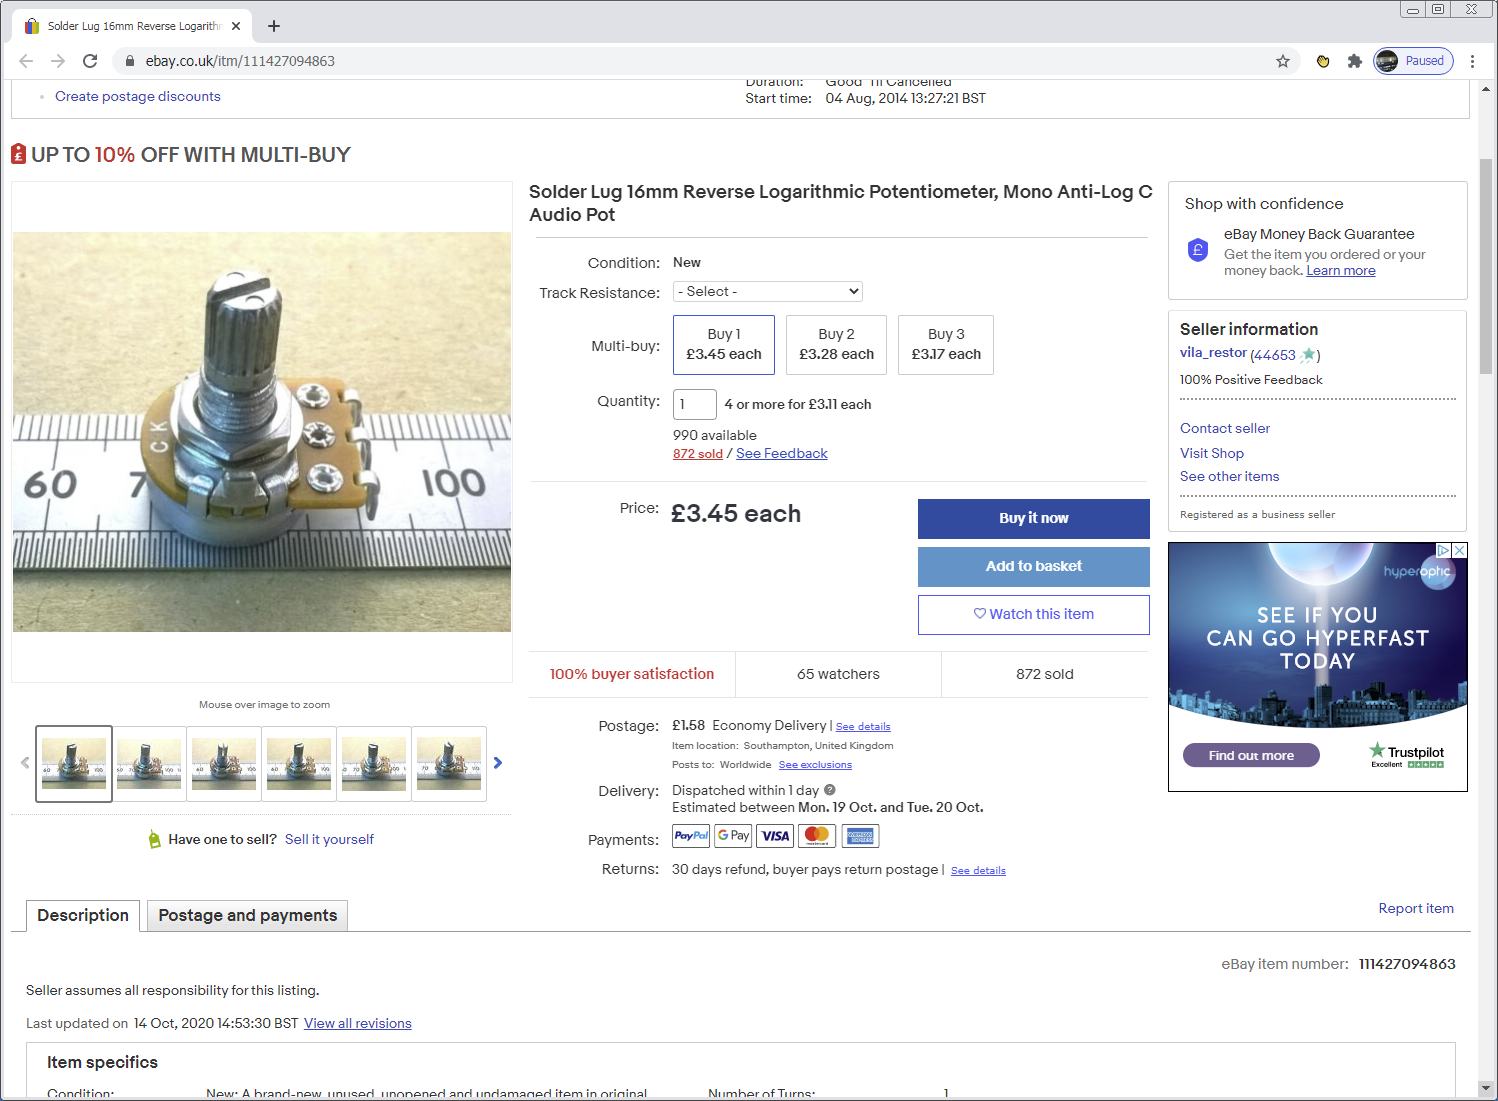Click inside the Quantity input field
Image resolution: width=1498 pixels, height=1101 pixels.
click(x=694, y=404)
